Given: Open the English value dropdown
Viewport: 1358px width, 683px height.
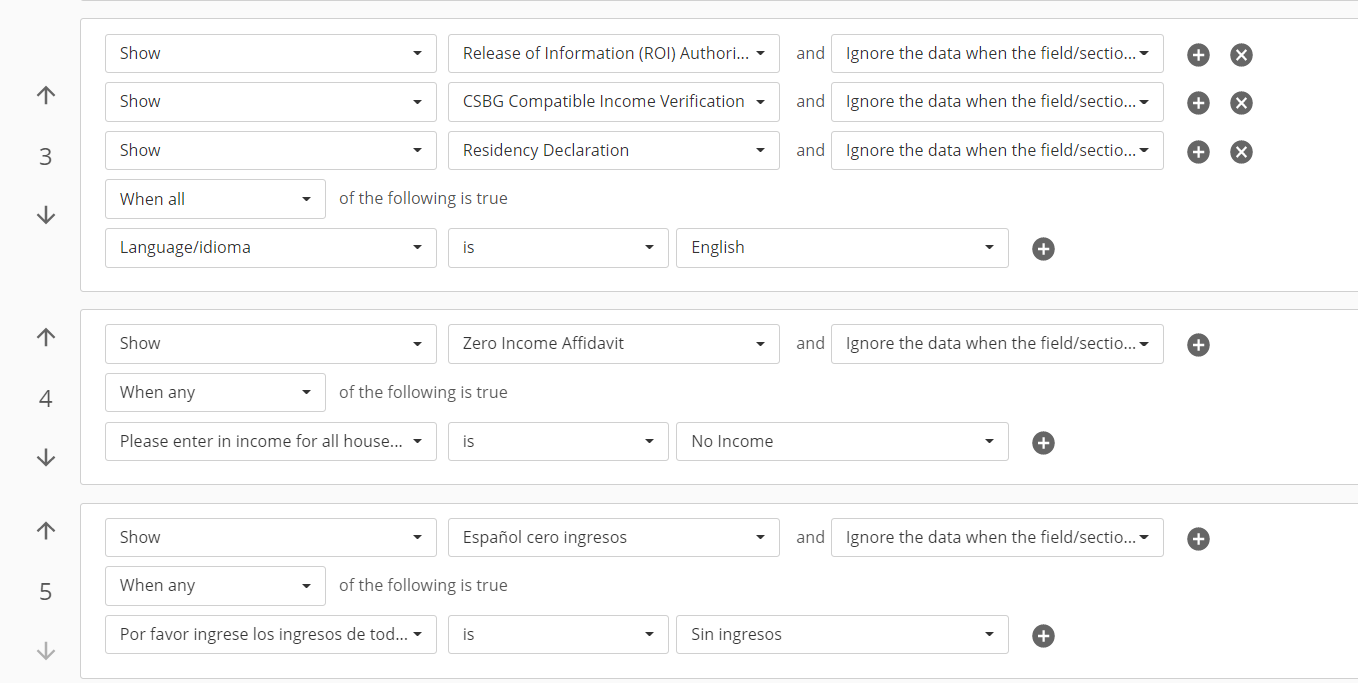Looking at the screenshot, I should [x=842, y=248].
